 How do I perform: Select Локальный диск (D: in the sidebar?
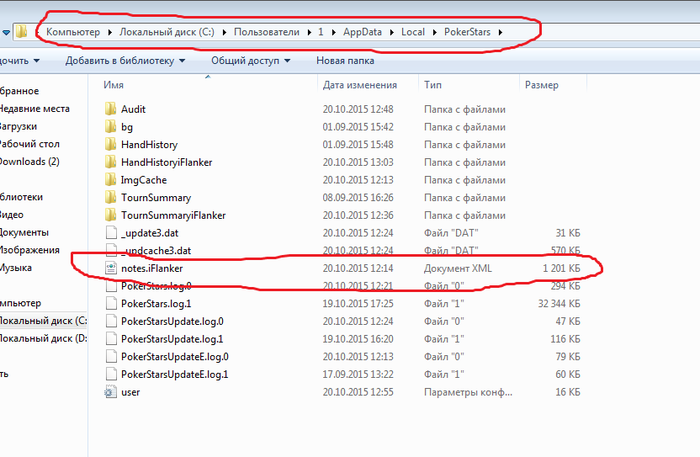click(43, 338)
